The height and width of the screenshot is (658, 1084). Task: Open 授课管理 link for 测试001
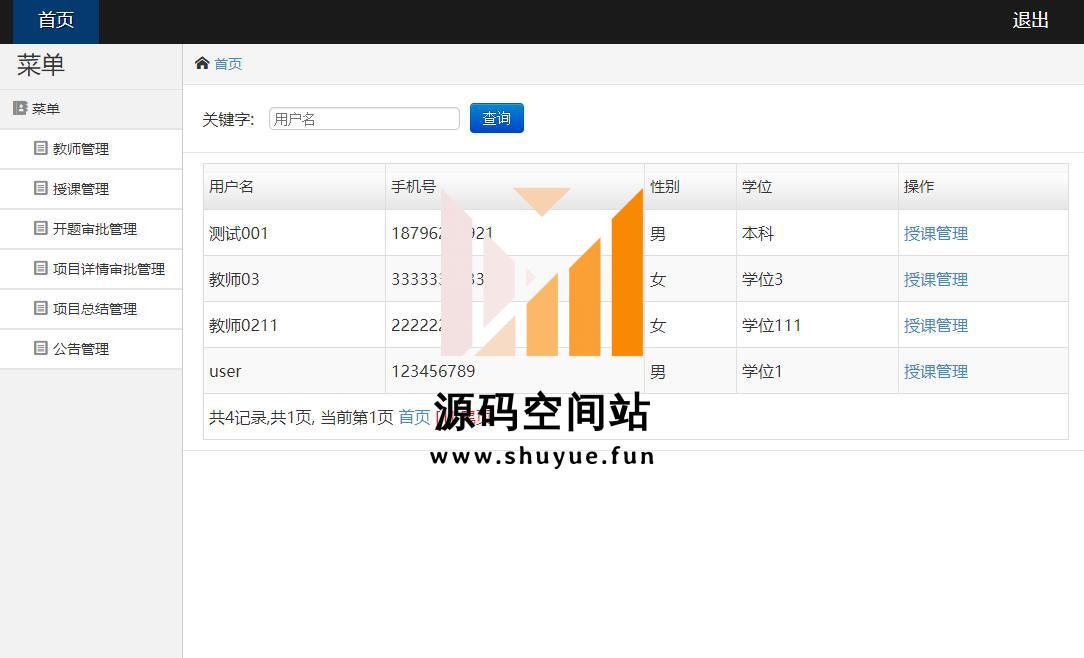point(935,234)
